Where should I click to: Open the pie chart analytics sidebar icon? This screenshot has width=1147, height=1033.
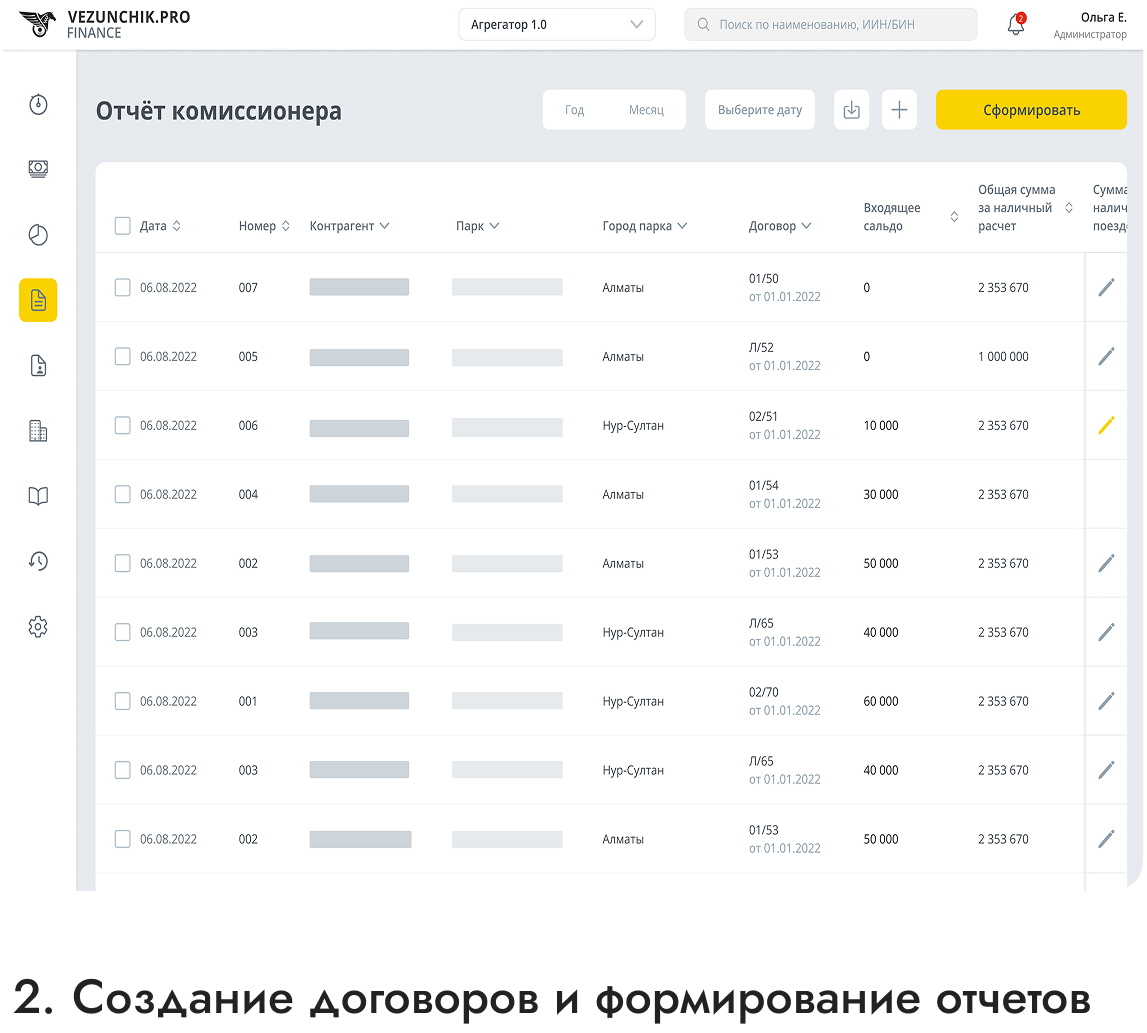(x=38, y=235)
